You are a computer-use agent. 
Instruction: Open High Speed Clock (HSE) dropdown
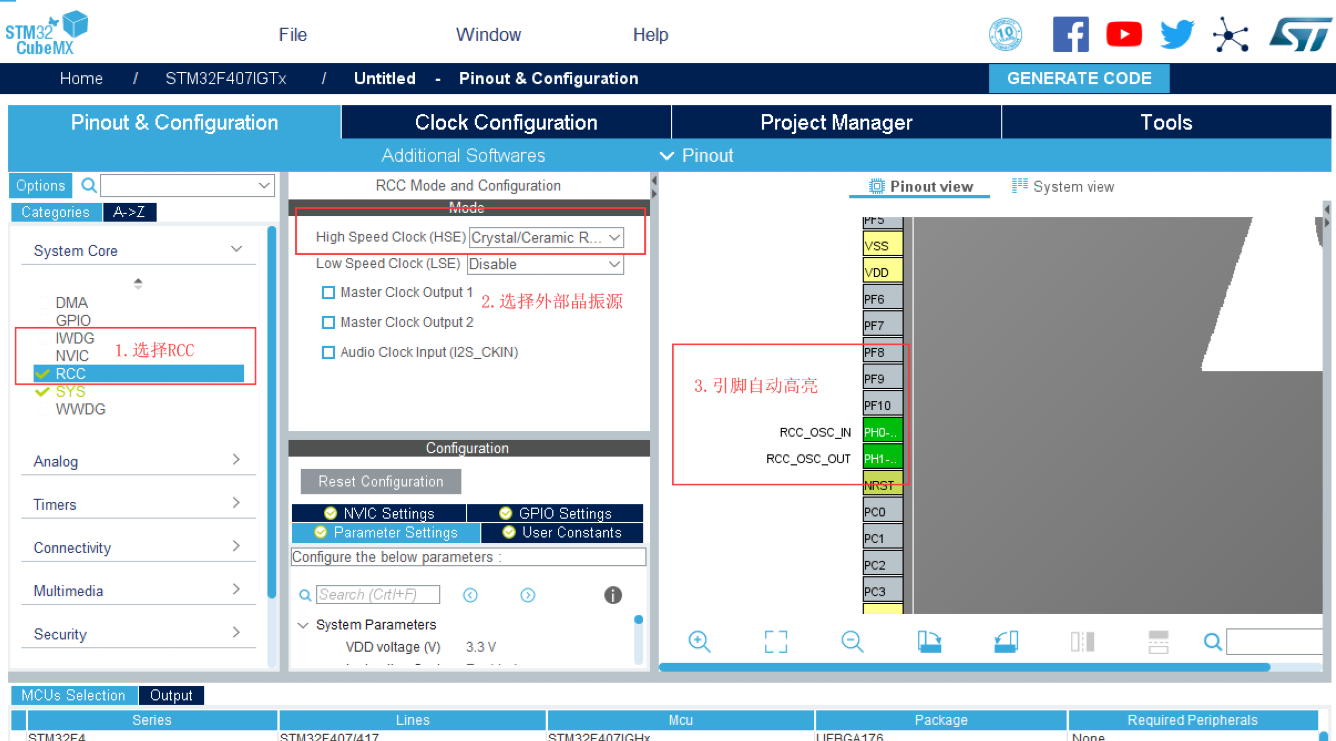click(x=547, y=237)
